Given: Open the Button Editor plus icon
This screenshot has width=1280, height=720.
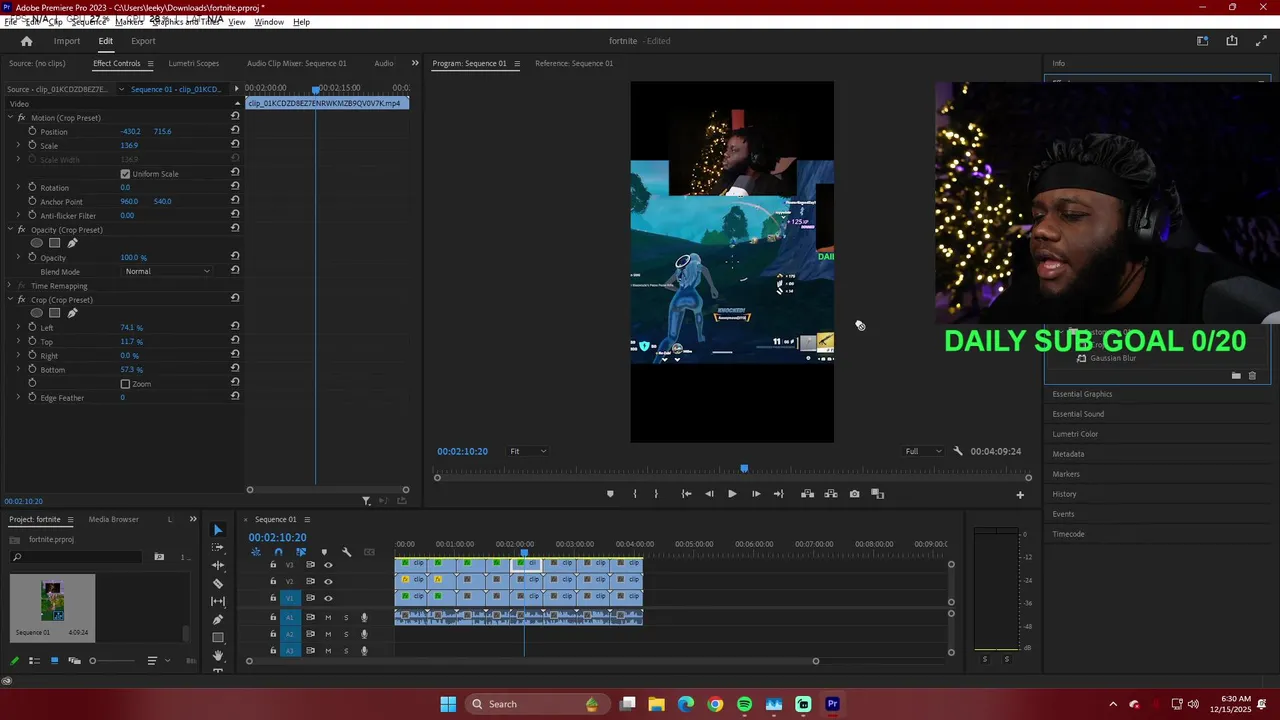Looking at the screenshot, I should click(1020, 494).
